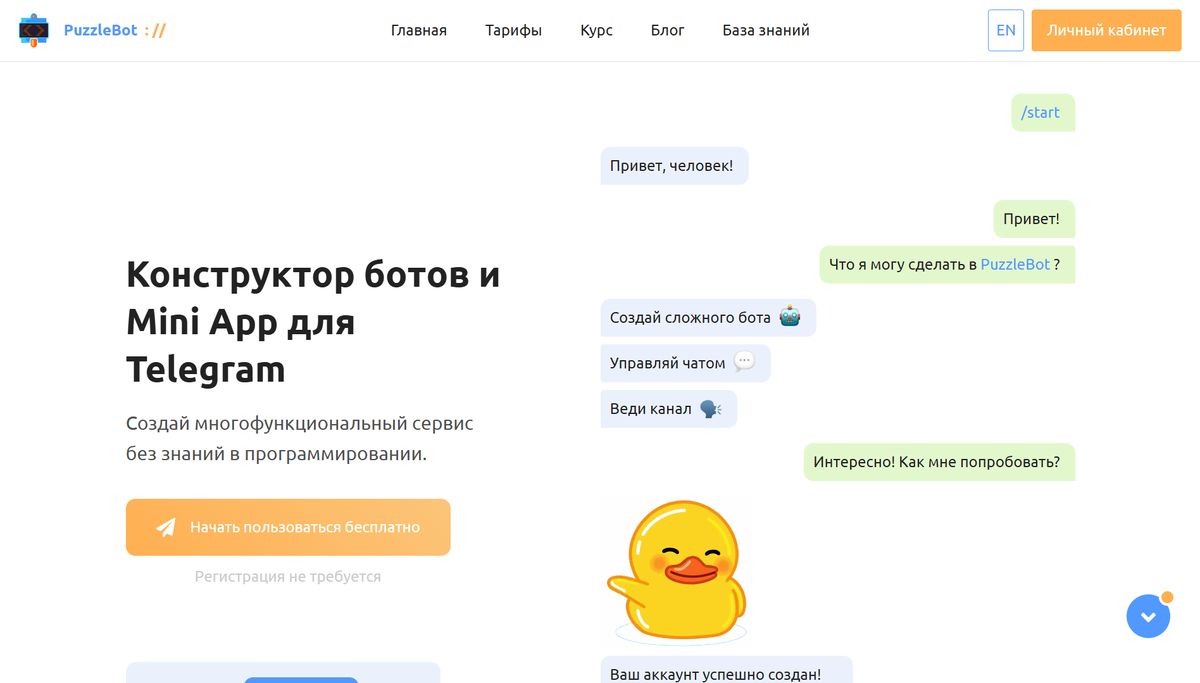Image resolution: width=1200 pixels, height=683 pixels.
Task: Click the PuzzleBot brand name text
Action: [100, 30]
